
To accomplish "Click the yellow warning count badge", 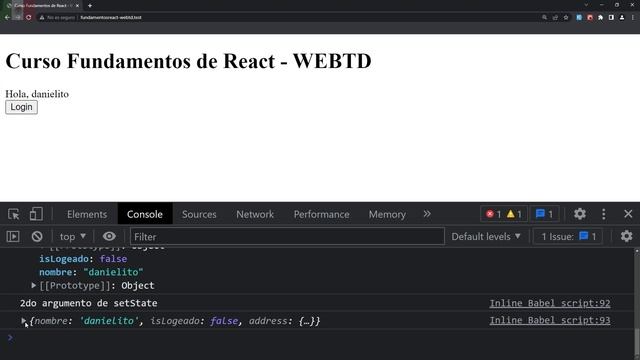I will point(514,214).
